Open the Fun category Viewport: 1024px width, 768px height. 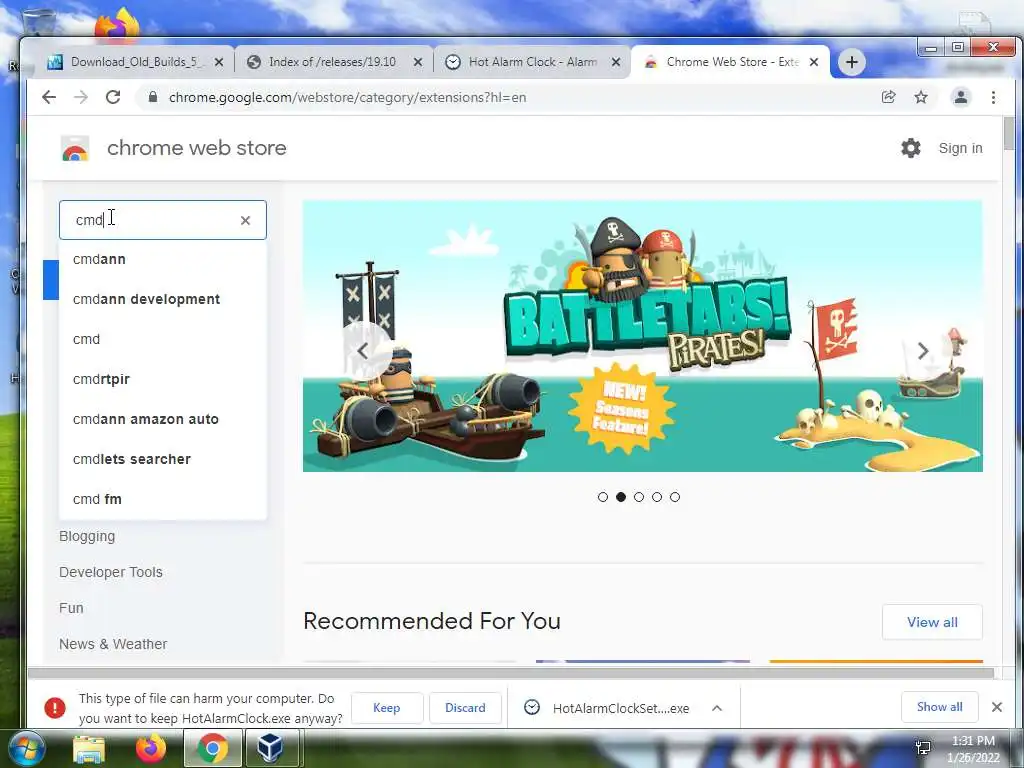[71, 608]
